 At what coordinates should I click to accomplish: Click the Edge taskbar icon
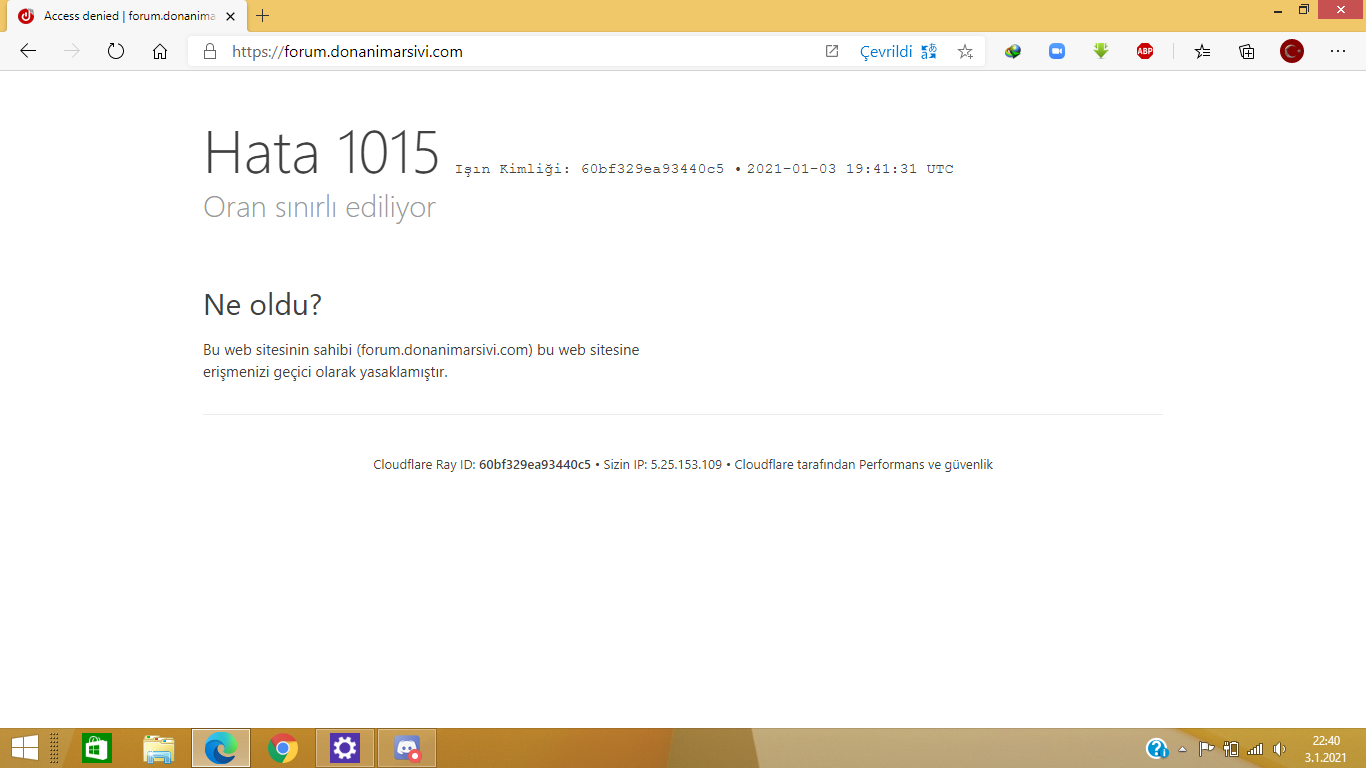221,748
